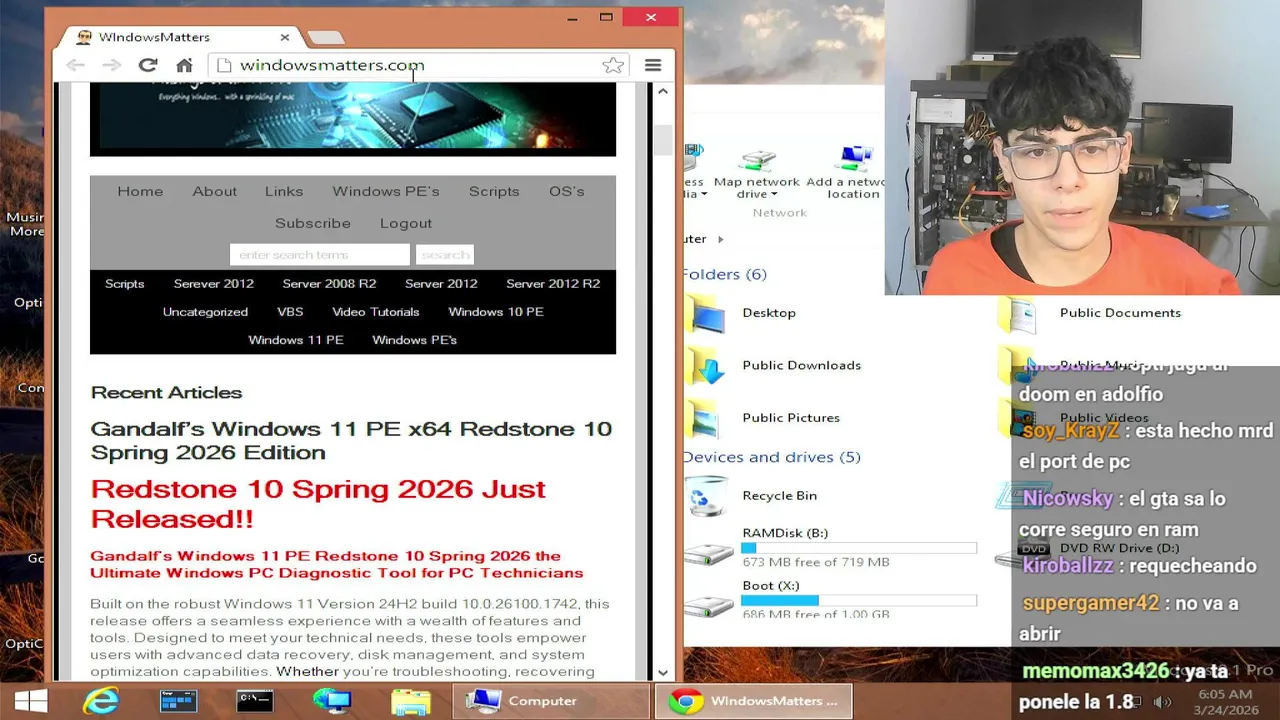1280x720 pixels.
Task: Reload the page in Chrome
Action: (x=148, y=65)
